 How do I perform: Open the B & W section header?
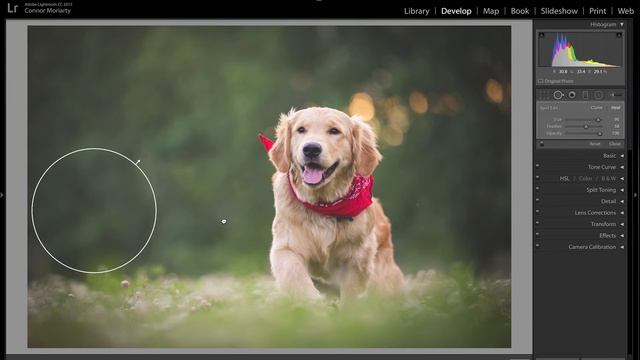coord(609,179)
